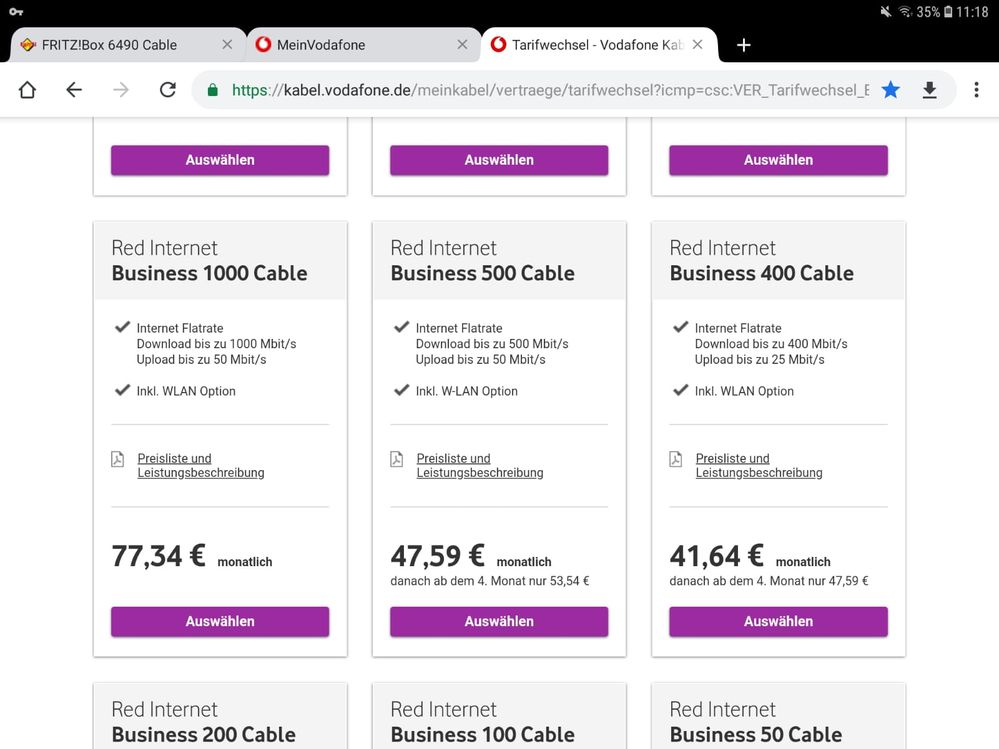999x749 pixels.
Task: Click the forward navigation arrow
Action: (x=121, y=90)
